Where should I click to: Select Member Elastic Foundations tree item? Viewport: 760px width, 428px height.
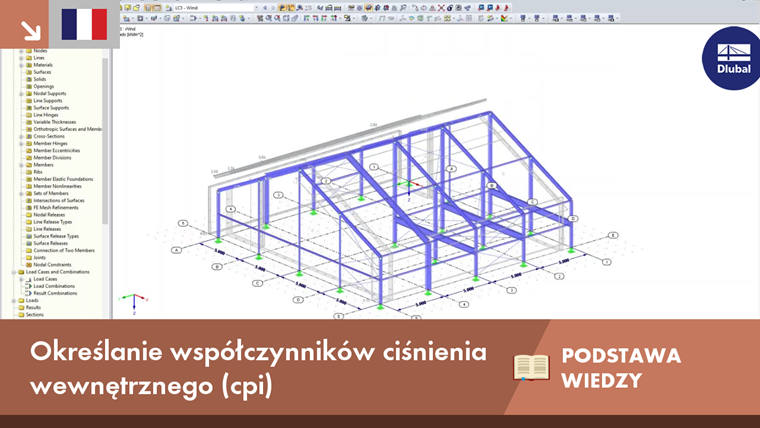coord(63,179)
